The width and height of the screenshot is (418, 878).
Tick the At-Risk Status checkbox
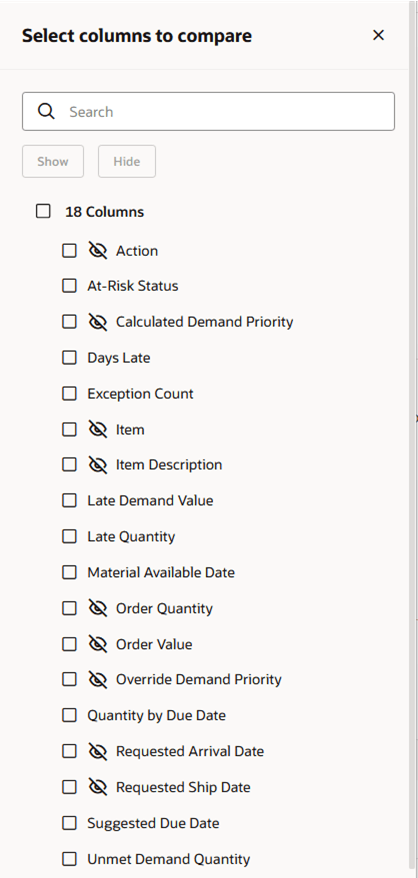click(69, 286)
